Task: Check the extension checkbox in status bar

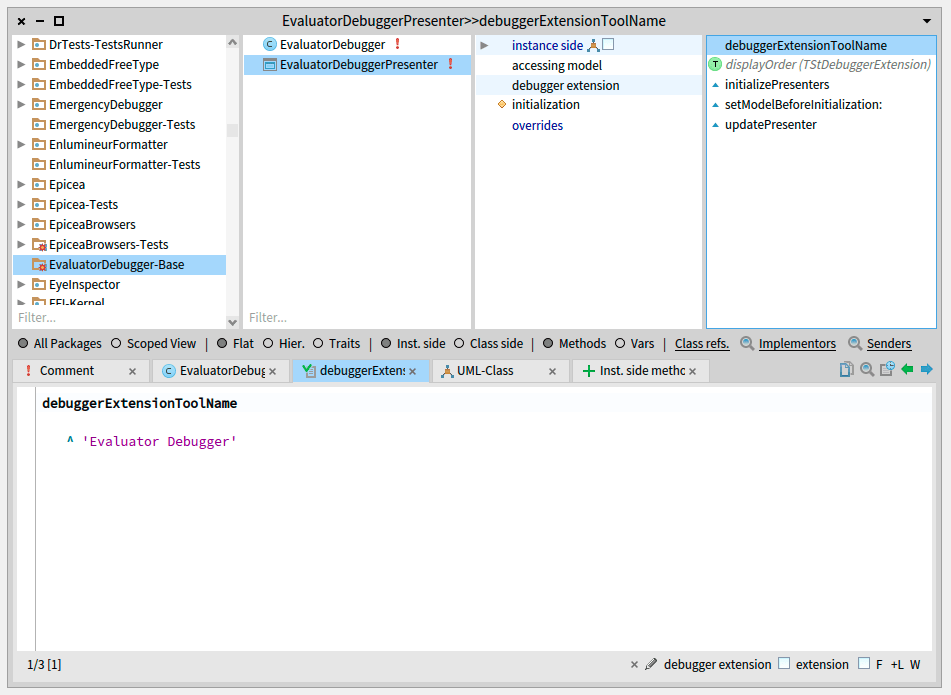Action: click(784, 664)
